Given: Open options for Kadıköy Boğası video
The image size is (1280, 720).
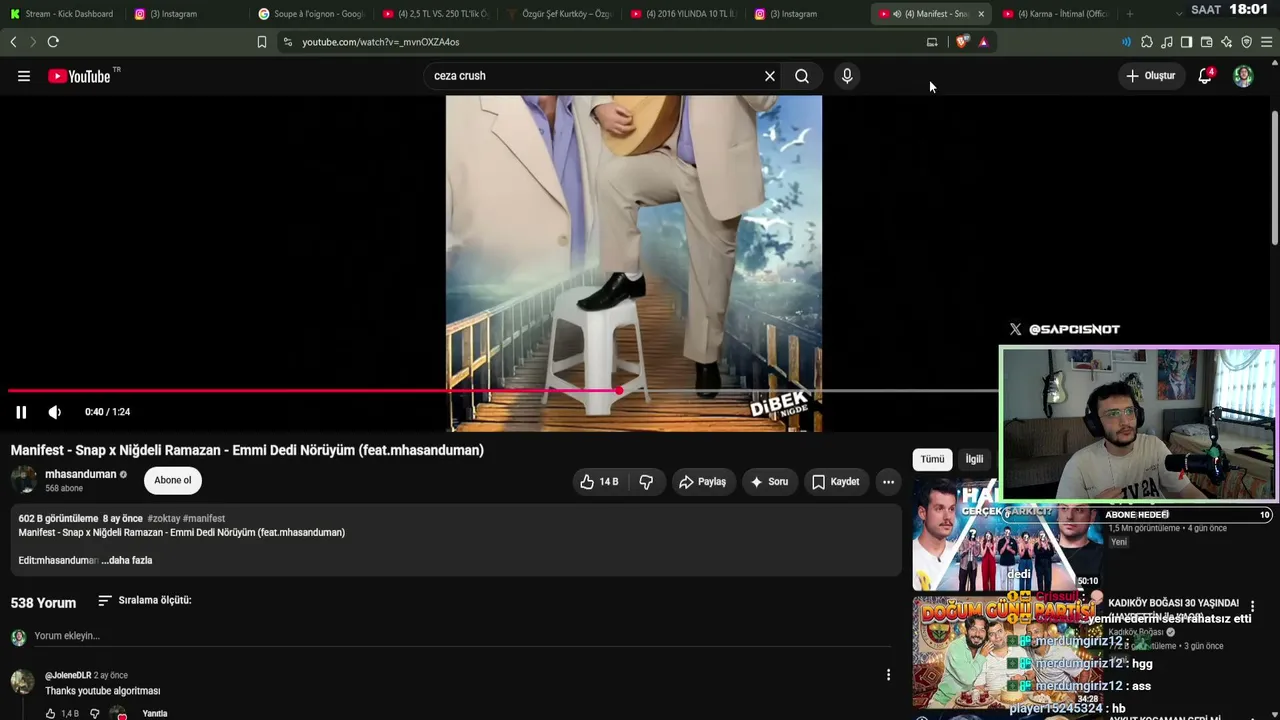Looking at the screenshot, I should click(1252, 606).
